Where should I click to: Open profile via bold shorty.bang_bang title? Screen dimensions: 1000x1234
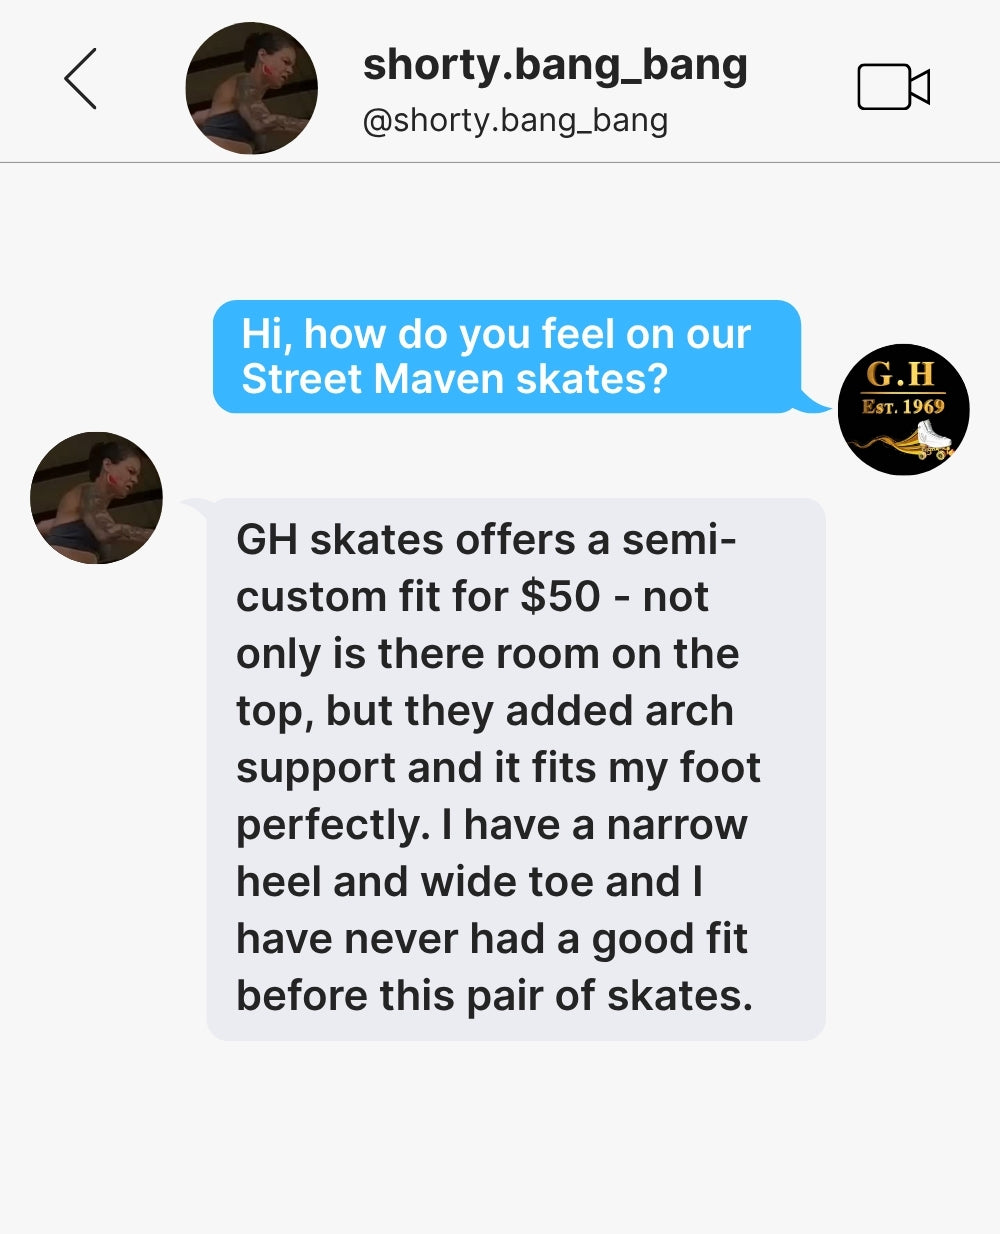(555, 66)
